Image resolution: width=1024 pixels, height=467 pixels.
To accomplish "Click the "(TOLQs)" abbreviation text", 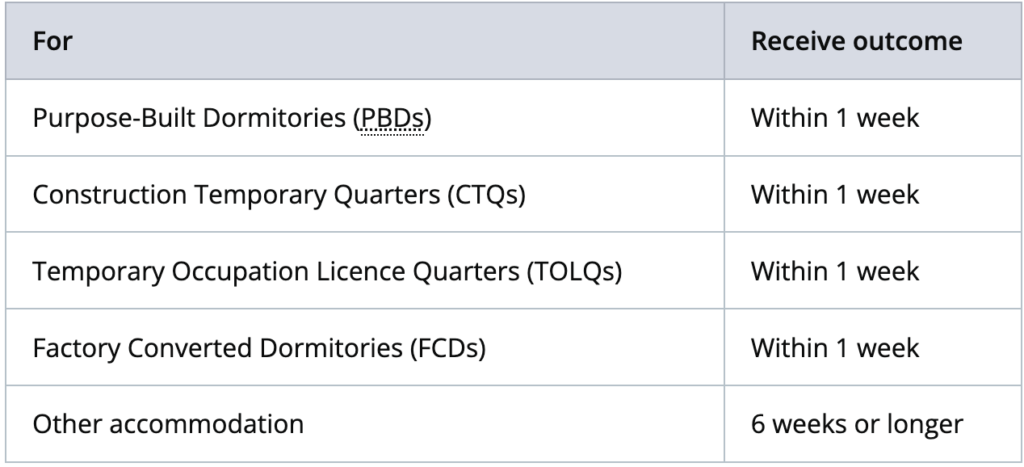I will click(x=575, y=271).
